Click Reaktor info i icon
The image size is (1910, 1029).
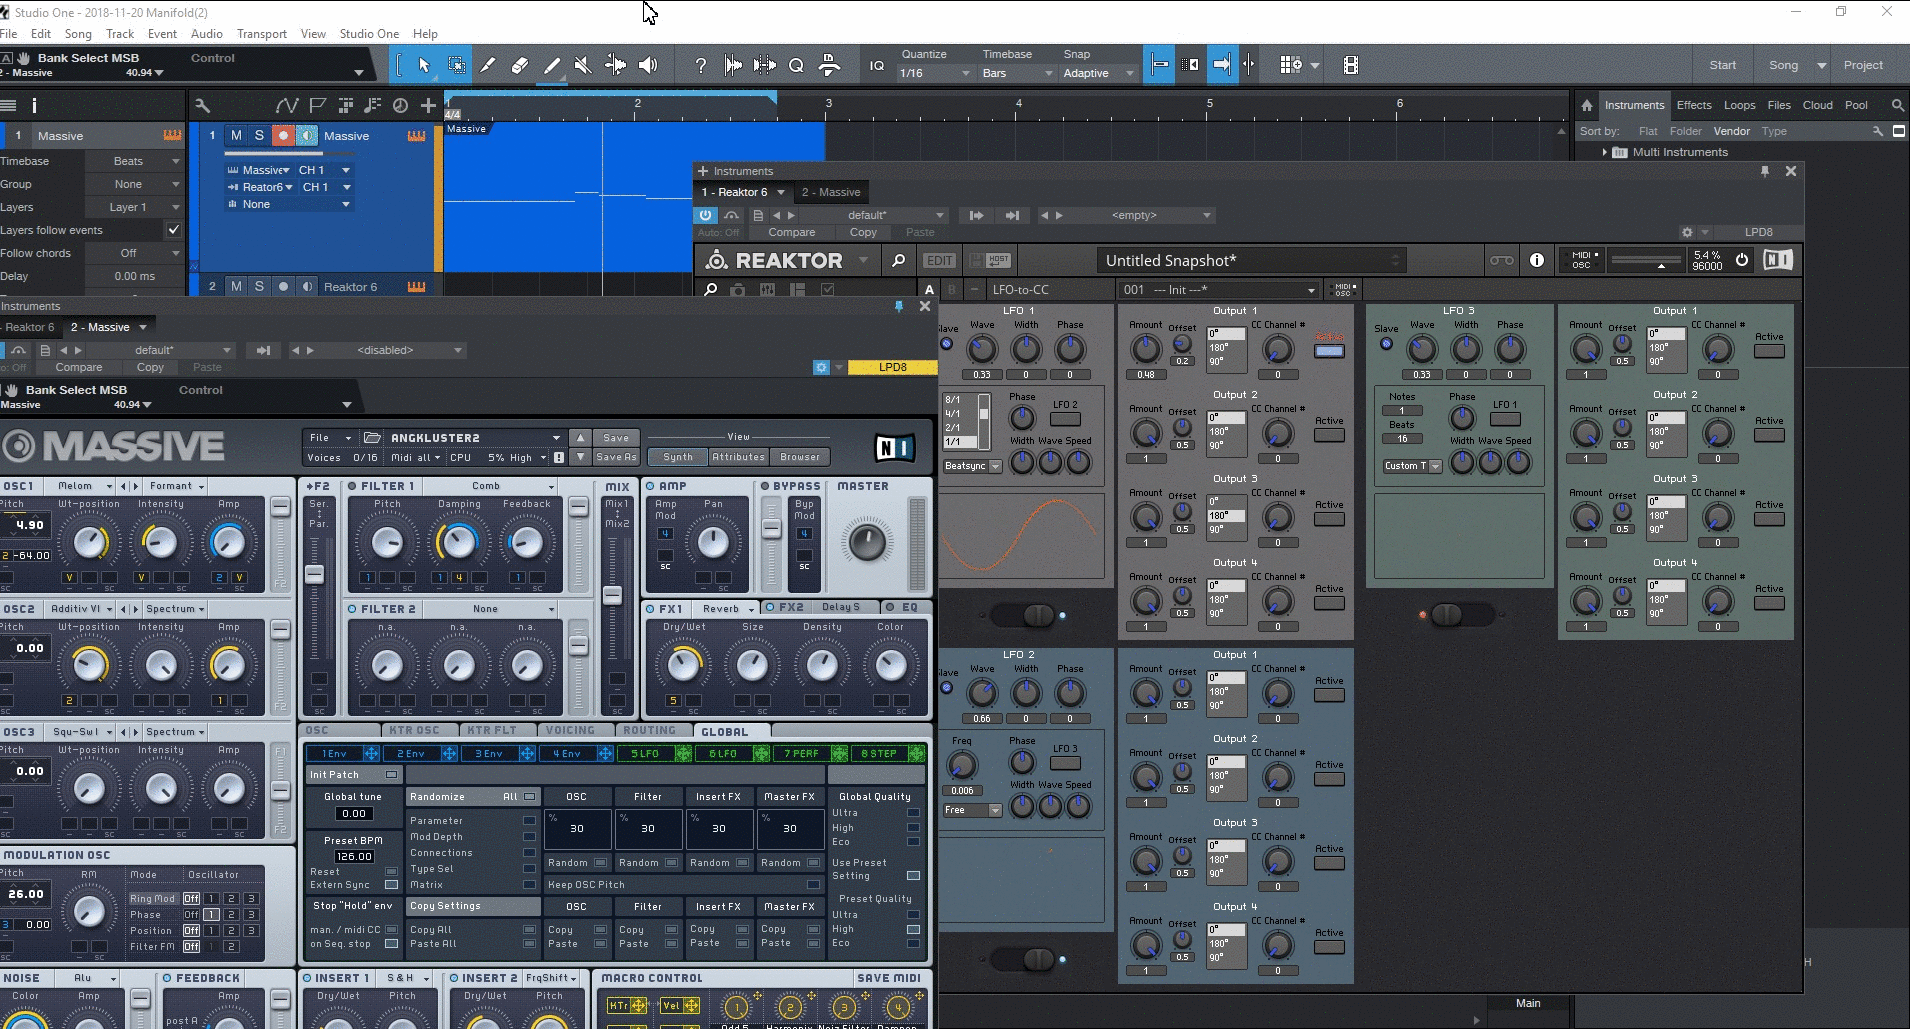tap(1537, 260)
